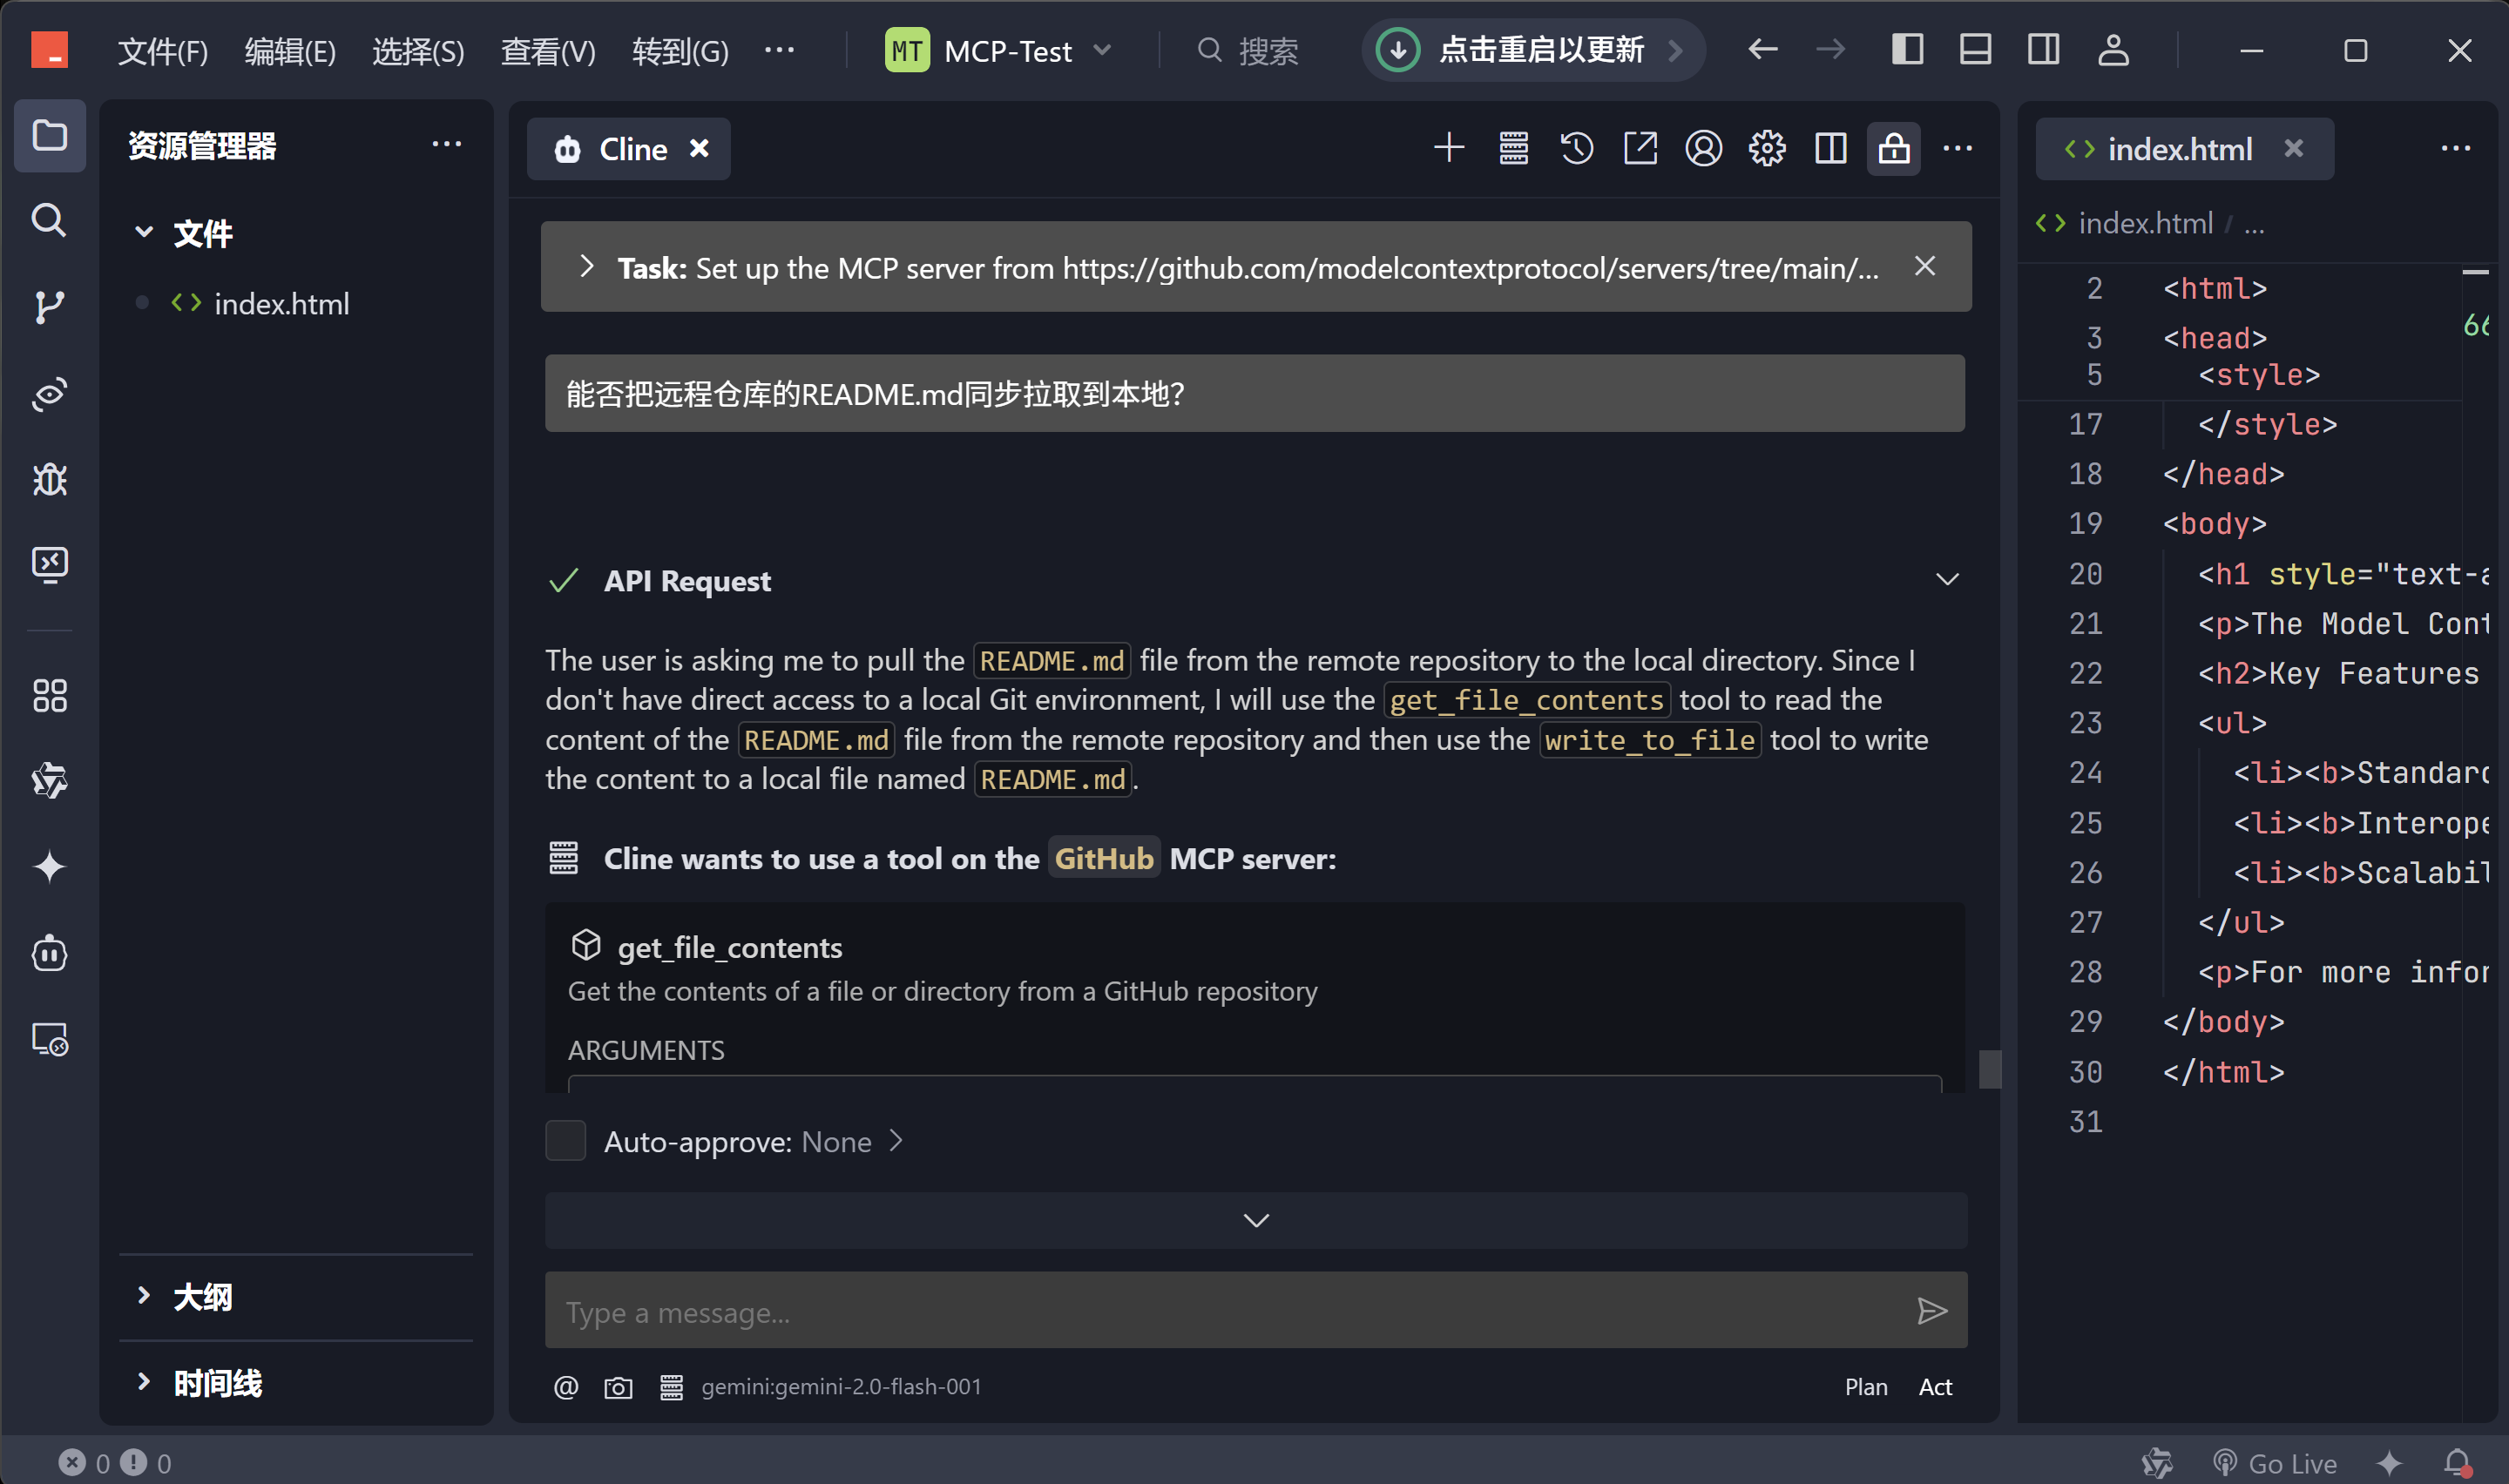Start a new Cline task with plus icon

tap(1448, 149)
